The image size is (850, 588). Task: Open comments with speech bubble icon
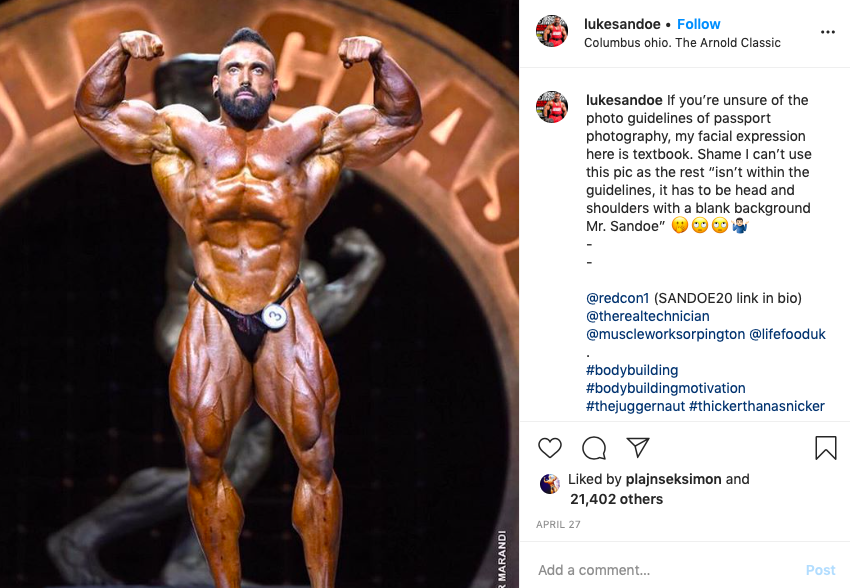[x=594, y=448]
